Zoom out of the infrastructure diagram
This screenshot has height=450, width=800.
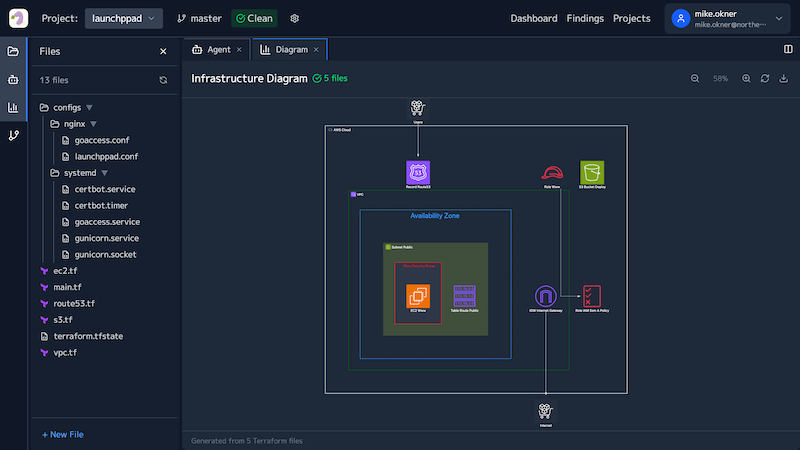695,78
